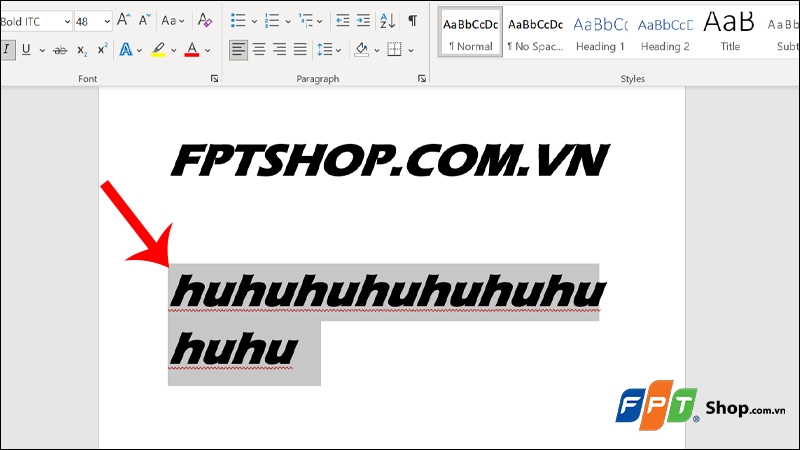
Task: Apply borders to selection
Action: 394,49
